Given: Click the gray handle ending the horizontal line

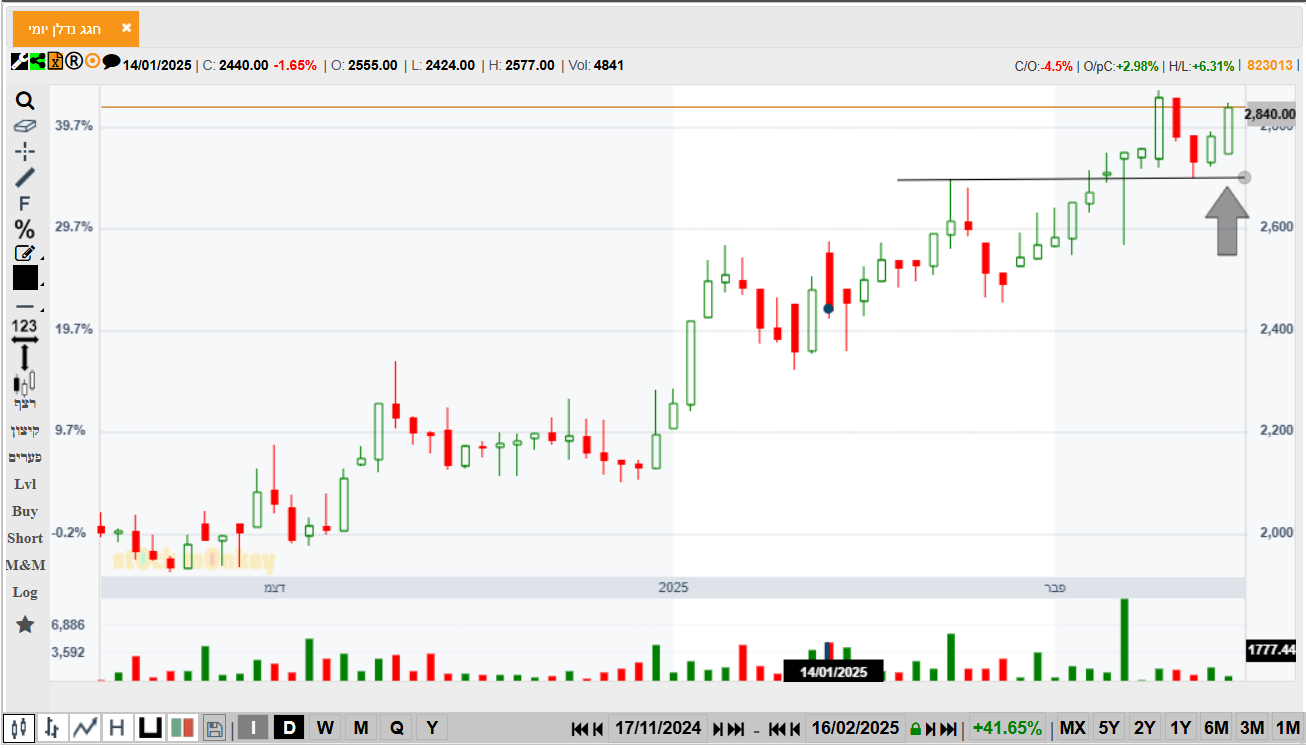Looking at the screenshot, I should click(x=1244, y=178).
